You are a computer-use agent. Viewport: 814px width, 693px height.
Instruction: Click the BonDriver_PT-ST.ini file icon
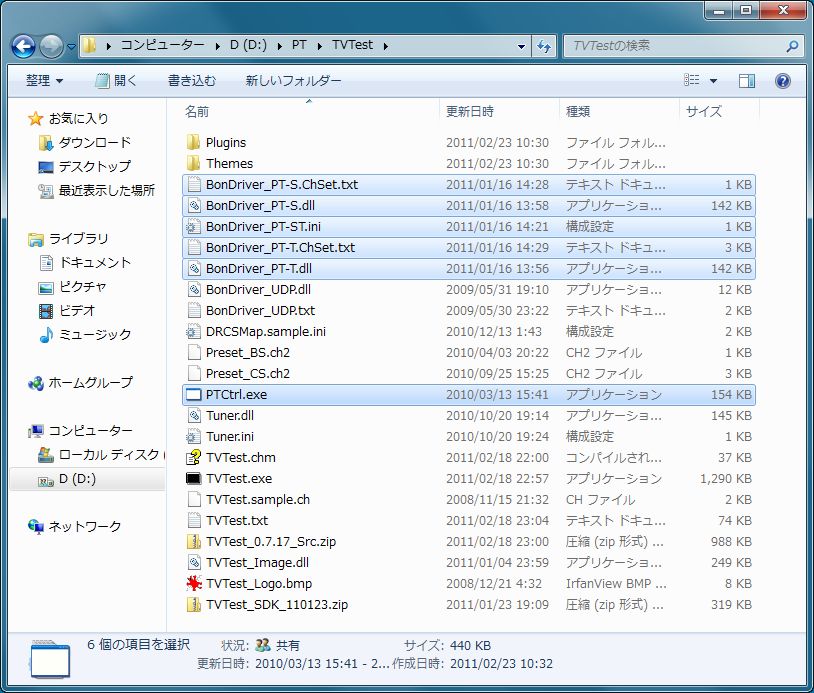click(x=194, y=226)
